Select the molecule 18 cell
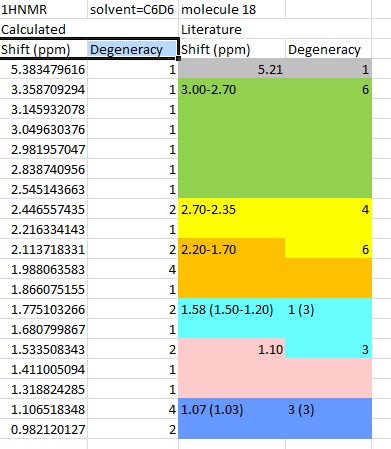Image resolution: width=391 pixels, height=449 pixels. click(x=232, y=9)
